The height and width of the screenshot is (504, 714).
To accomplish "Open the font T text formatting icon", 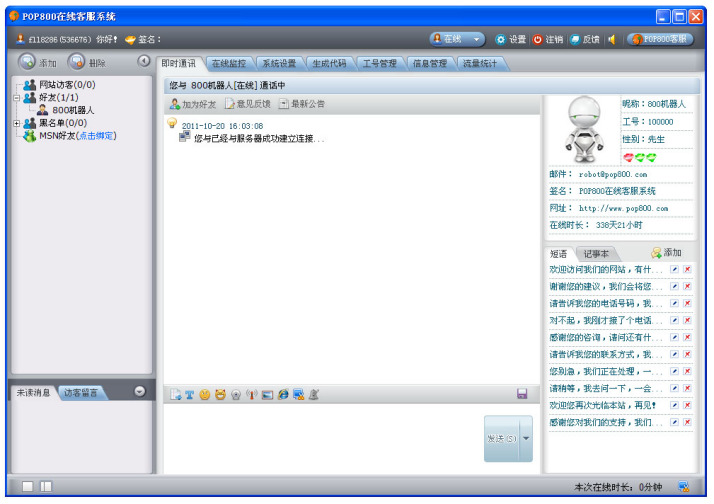I will pos(189,395).
